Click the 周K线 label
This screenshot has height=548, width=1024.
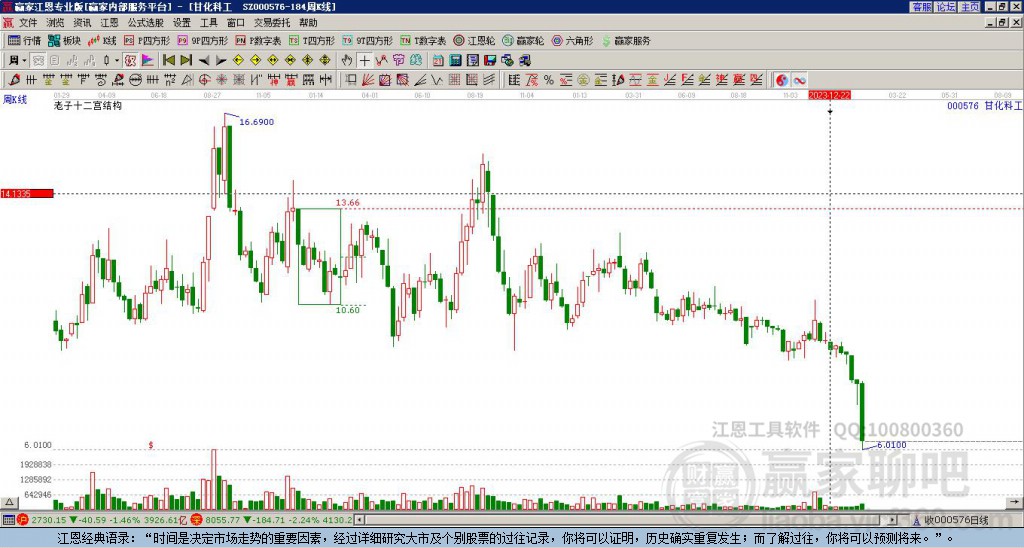tap(14, 100)
